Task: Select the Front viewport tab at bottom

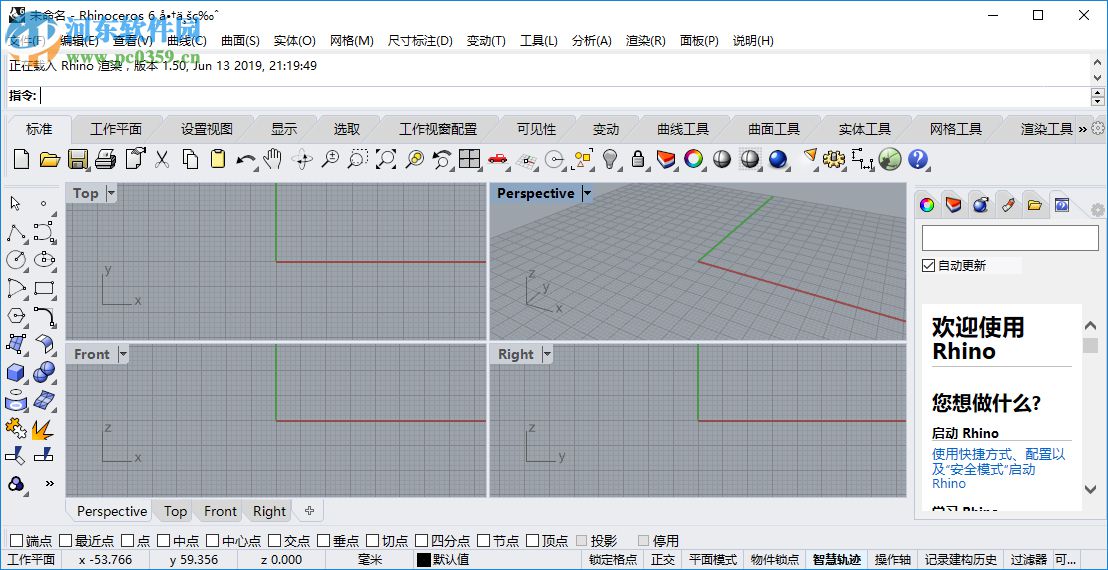Action: (220, 511)
